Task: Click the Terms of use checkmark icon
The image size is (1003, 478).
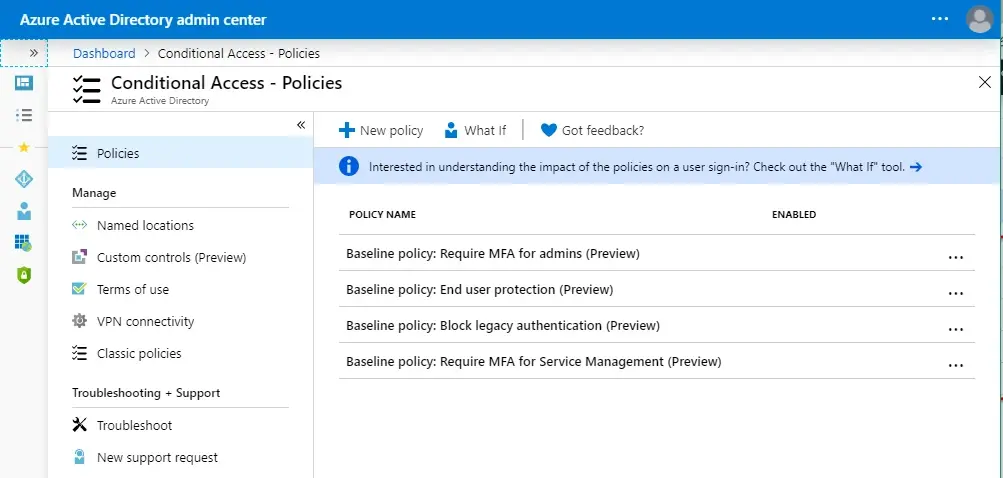Action: [79, 289]
